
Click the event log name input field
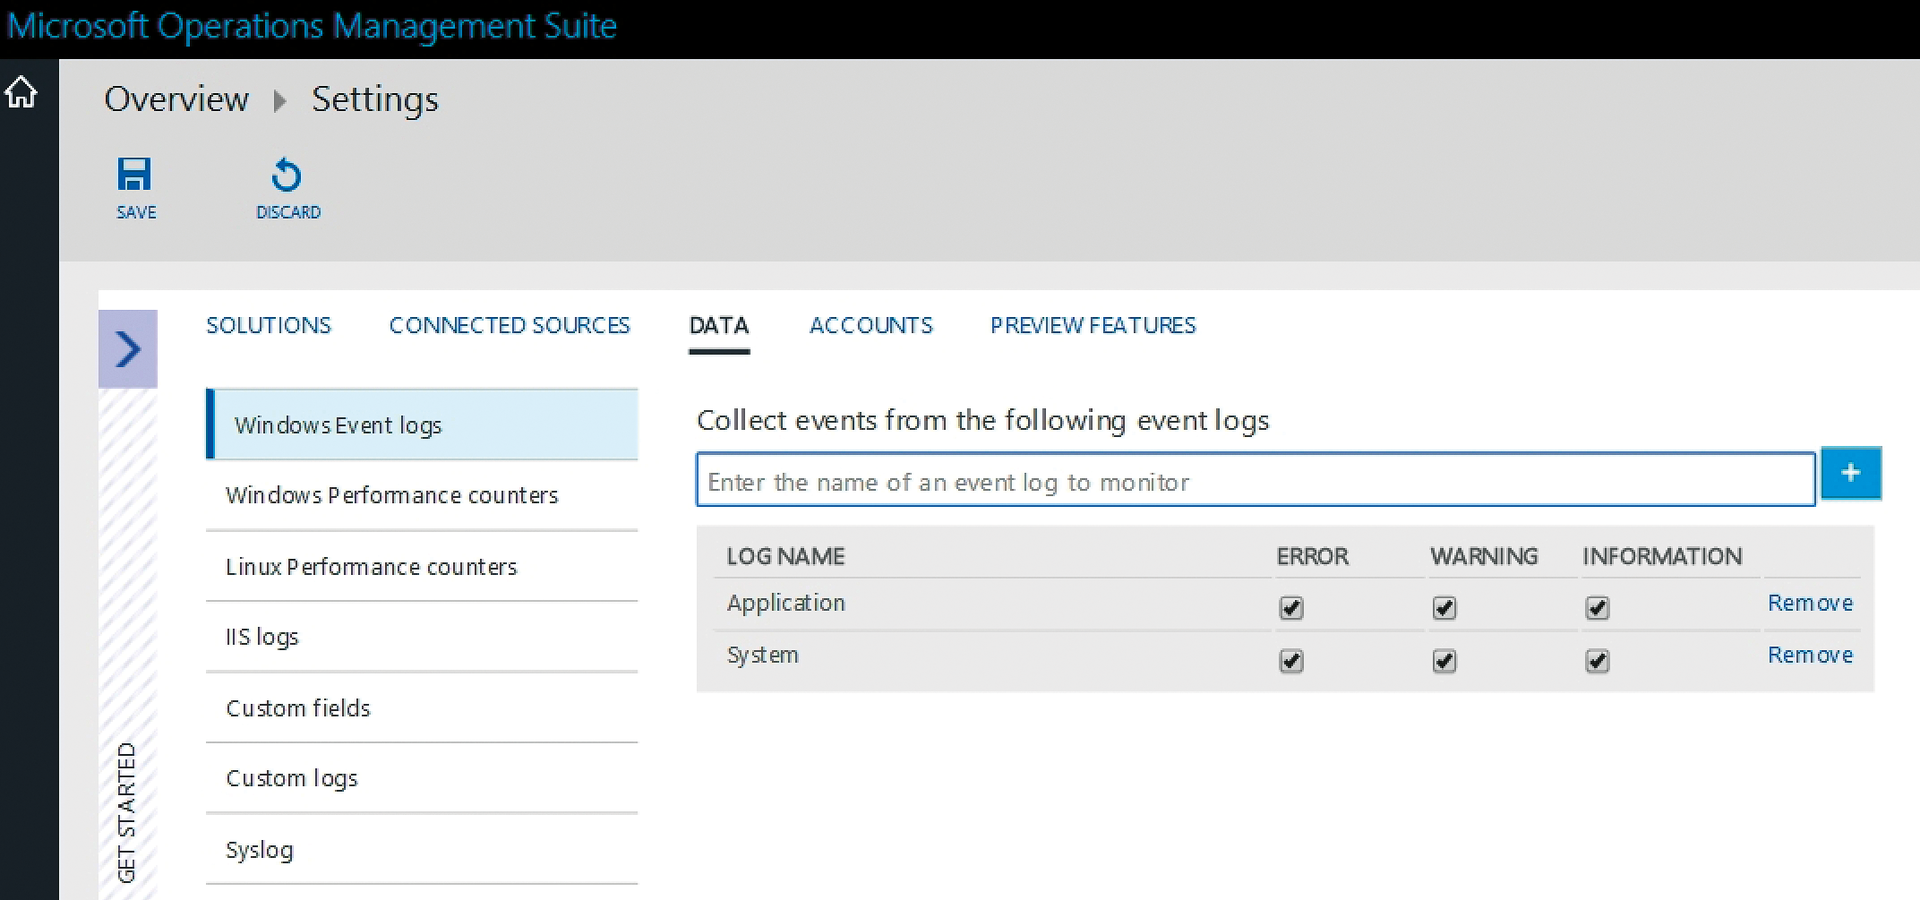pyautogui.click(x=1256, y=480)
